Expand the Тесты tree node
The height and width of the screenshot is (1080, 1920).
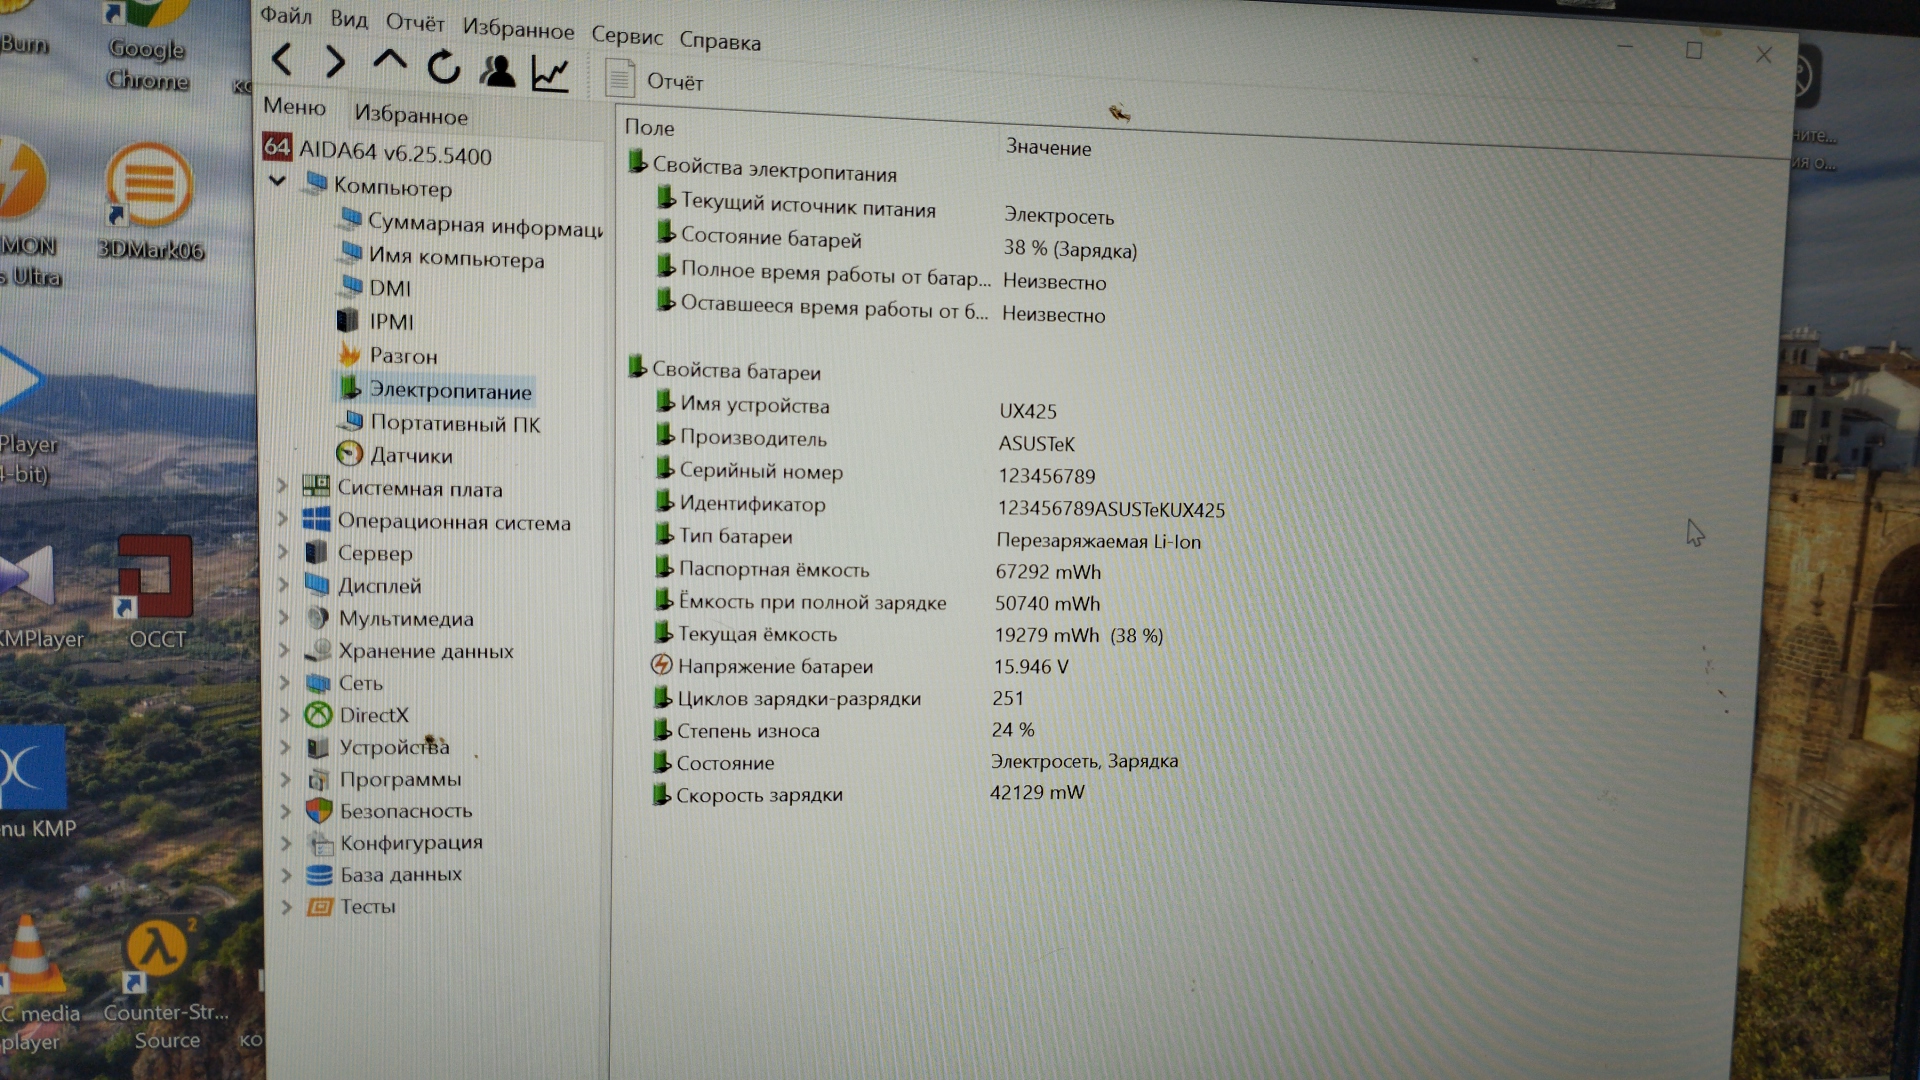click(x=287, y=907)
